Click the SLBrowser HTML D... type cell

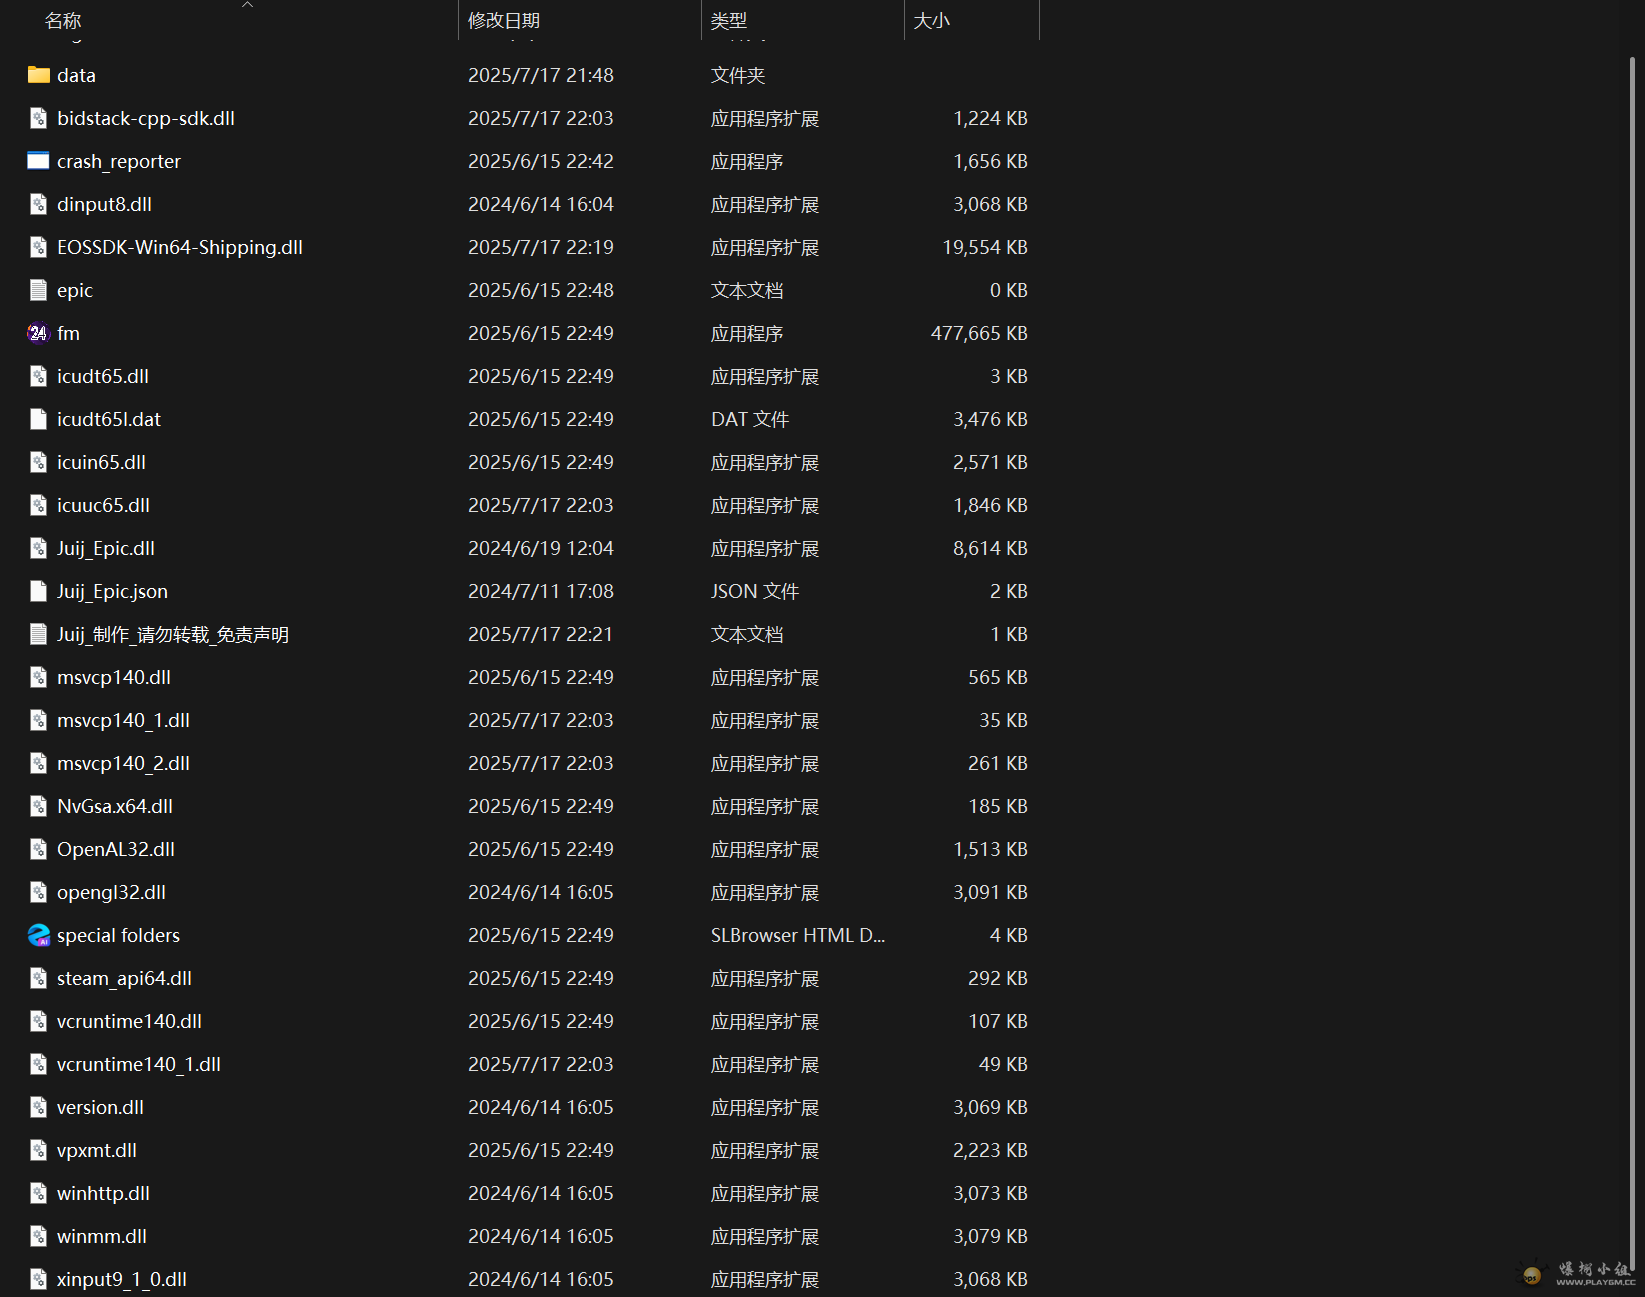coord(798,935)
